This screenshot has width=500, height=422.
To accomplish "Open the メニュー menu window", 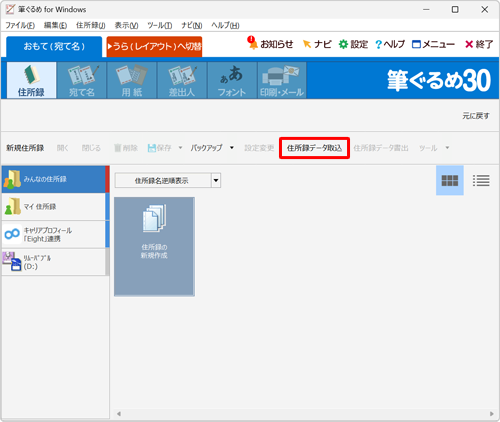I will (x=433, y=44).
